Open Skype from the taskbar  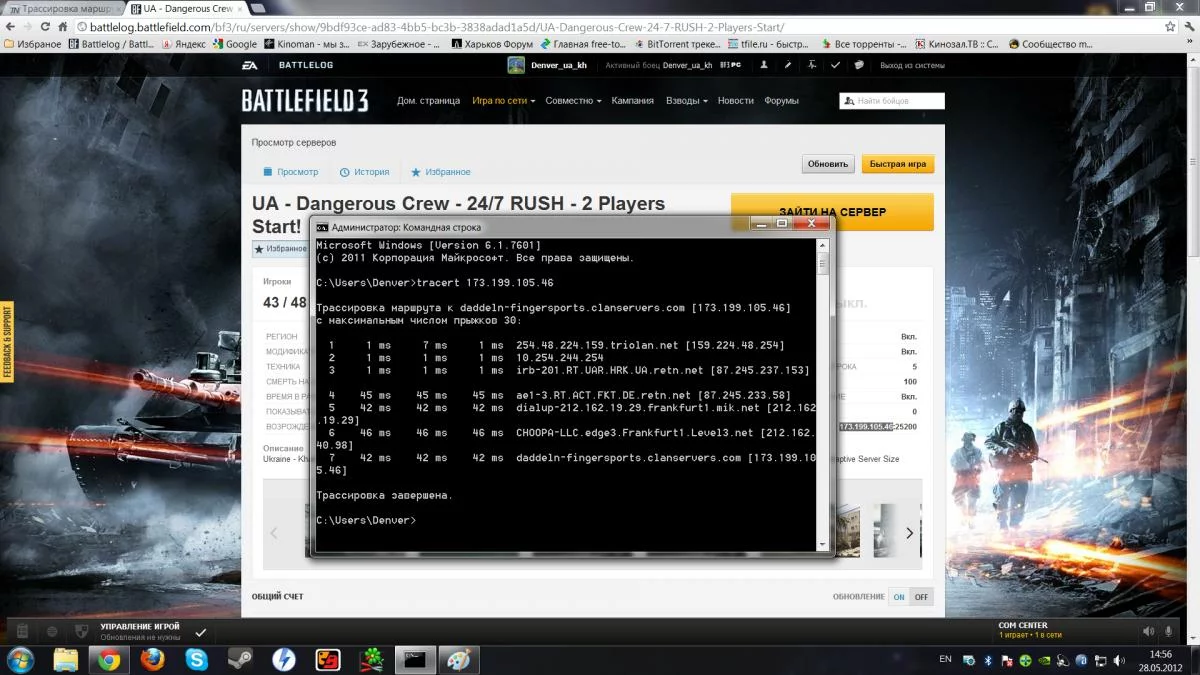196,660
